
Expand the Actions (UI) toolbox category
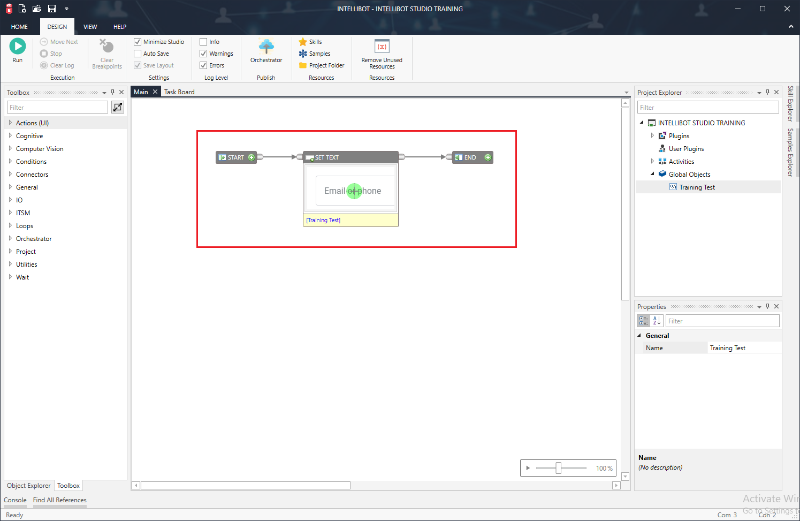click(x=10, y=123)
